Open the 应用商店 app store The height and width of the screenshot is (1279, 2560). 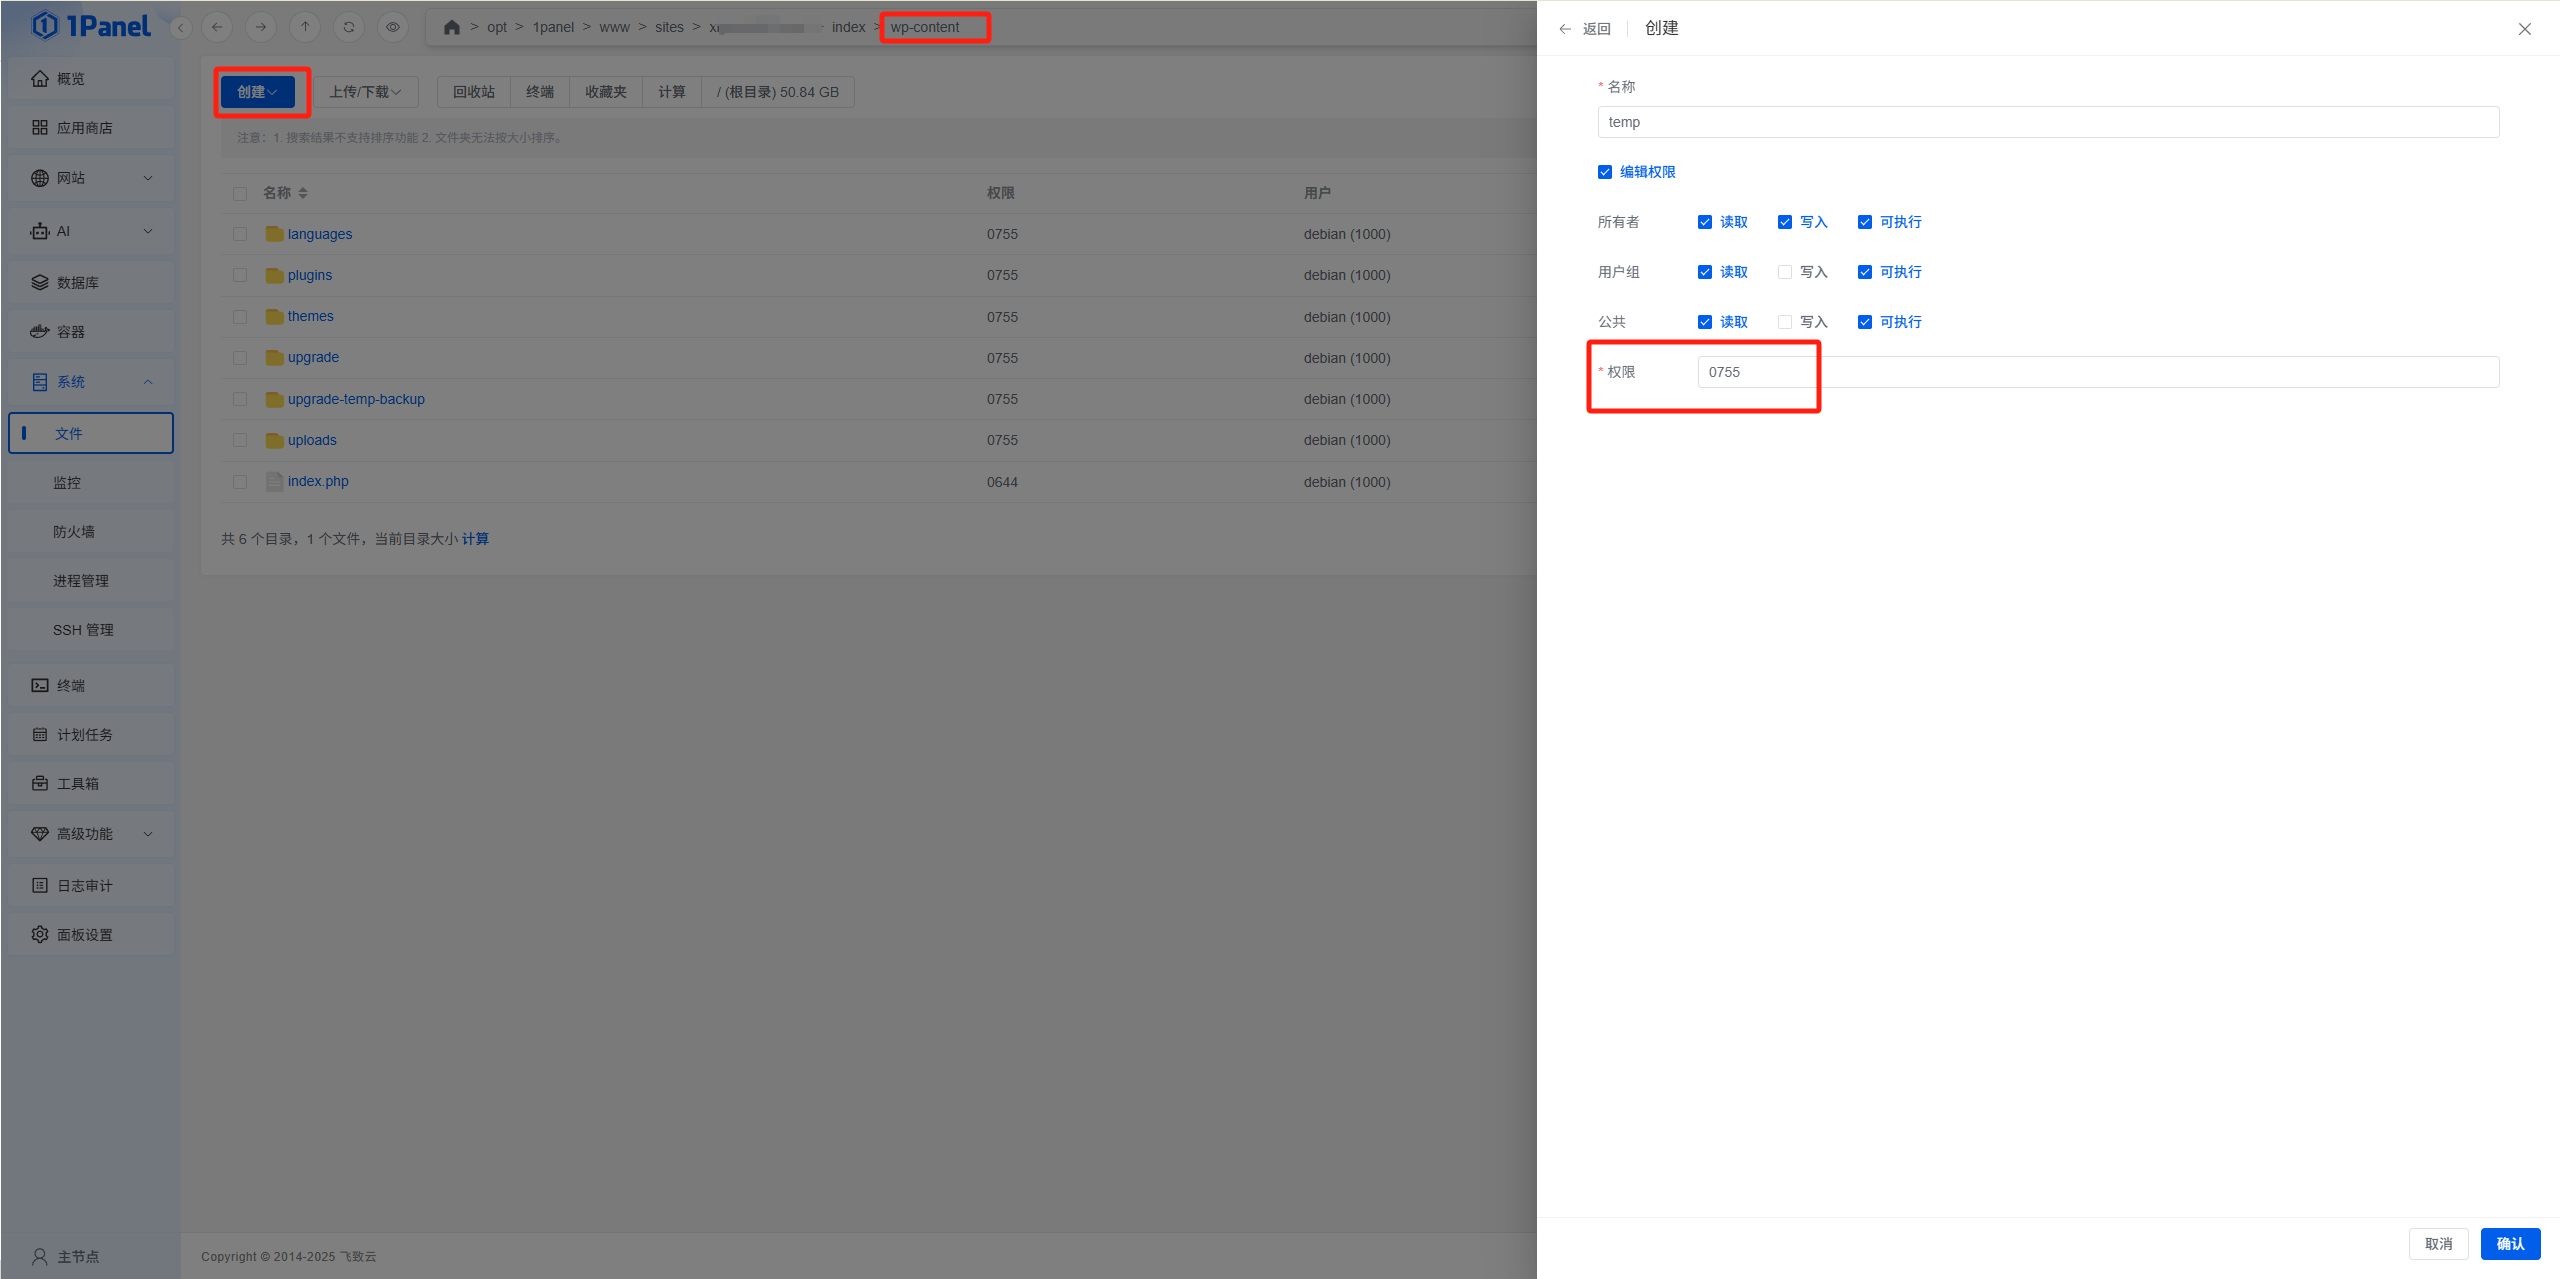pyautogui.click(x=86, y=127)
